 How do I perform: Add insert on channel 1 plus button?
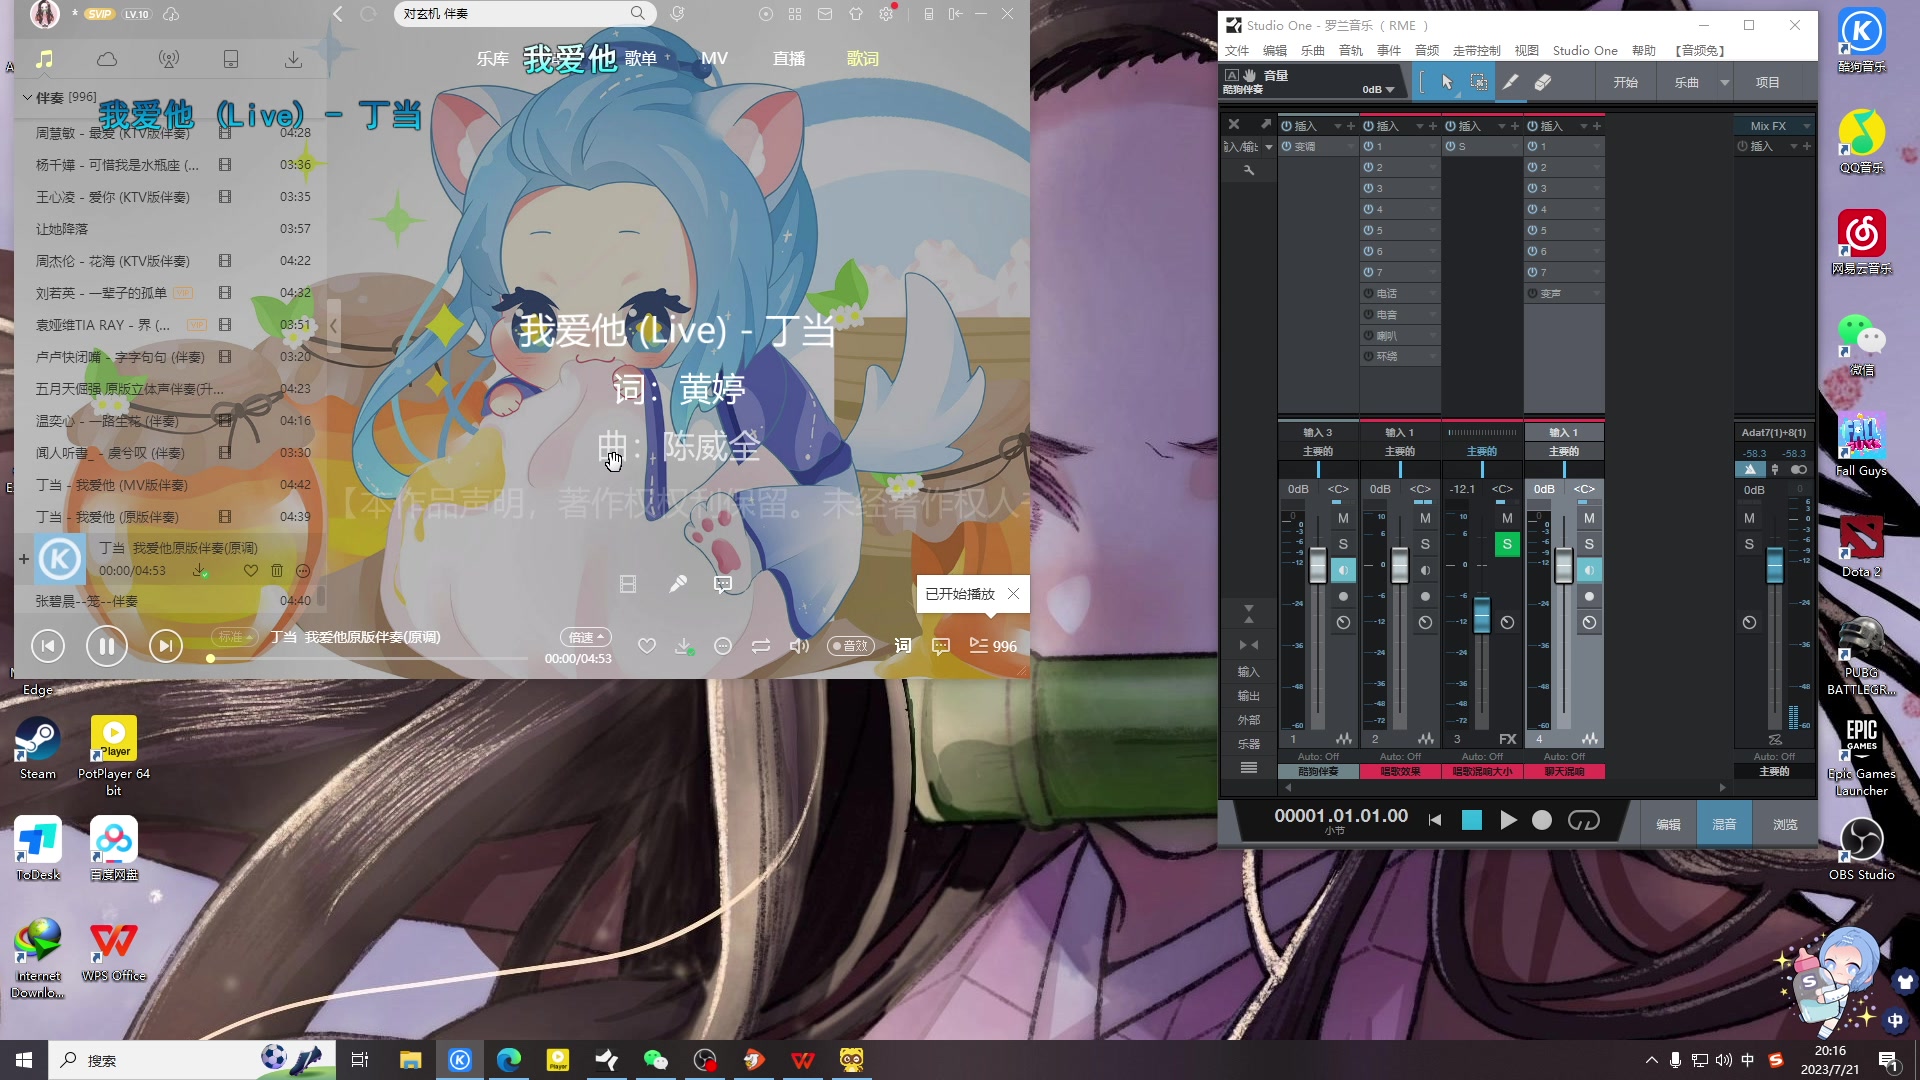coord(1351,126)
